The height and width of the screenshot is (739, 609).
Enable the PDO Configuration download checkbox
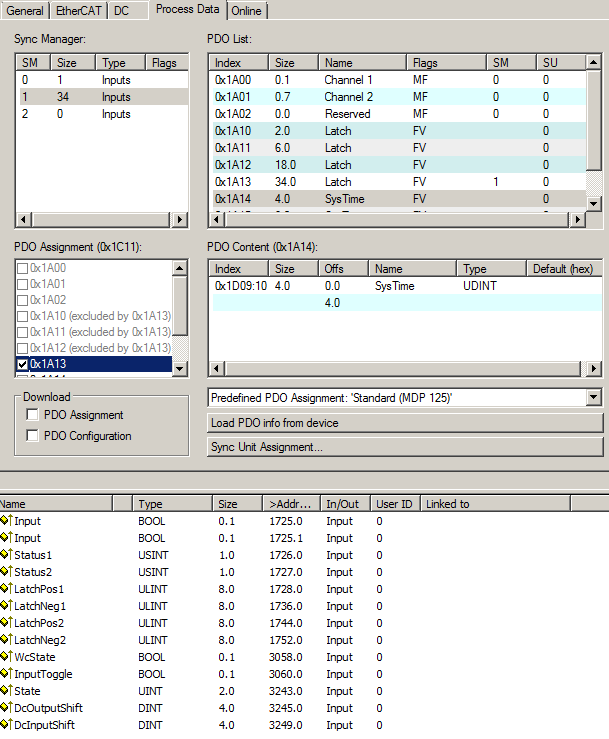[33, 435]
